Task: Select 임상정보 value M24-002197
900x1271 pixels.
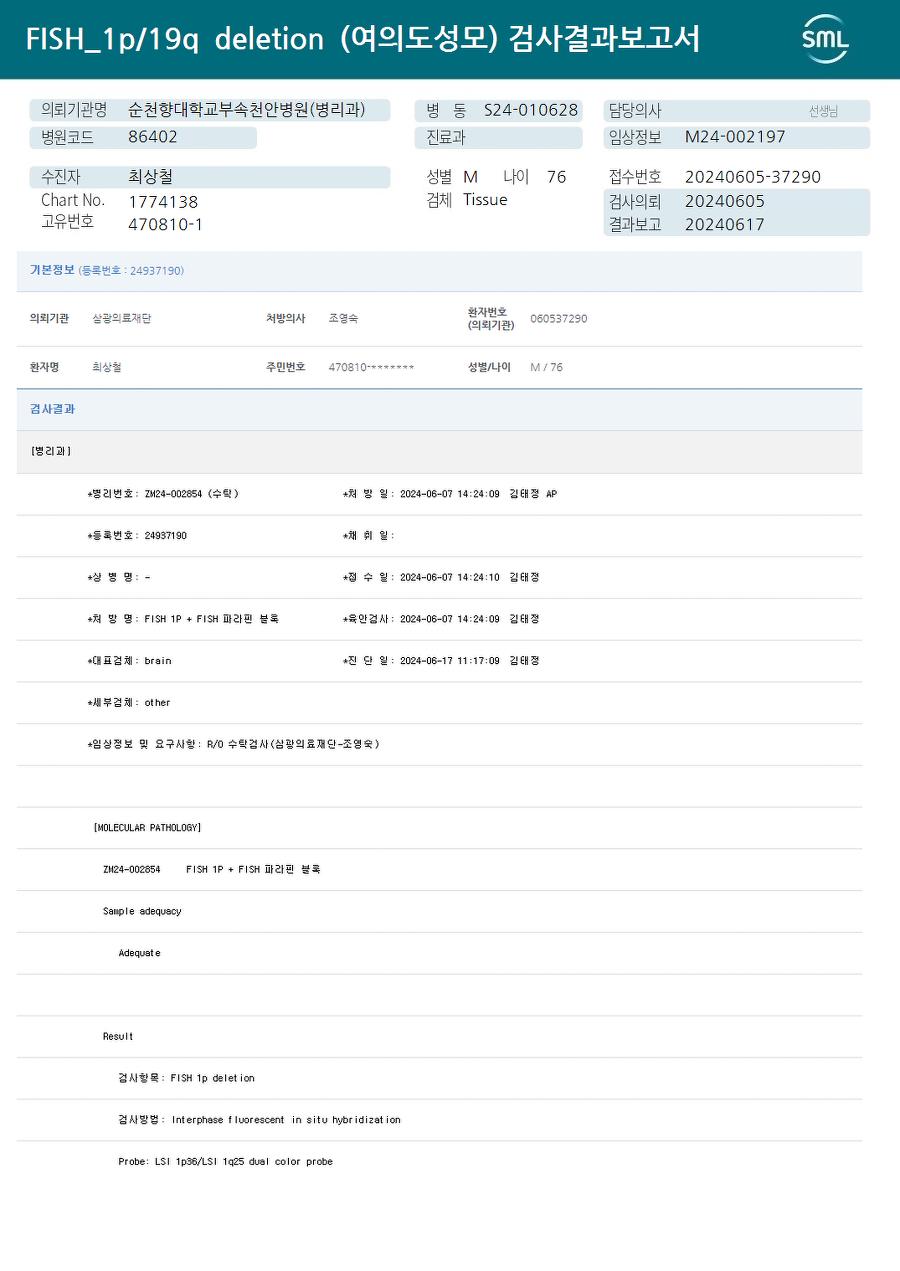Action: [x=735, y=137]
